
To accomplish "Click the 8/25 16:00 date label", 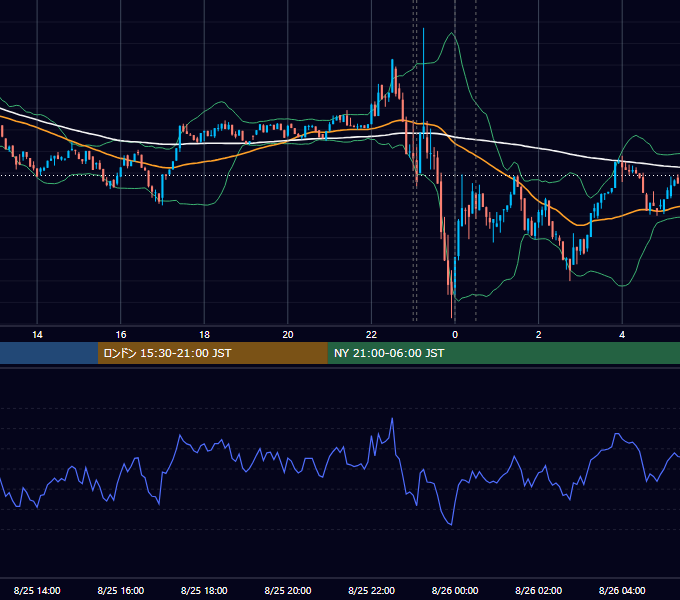I will [121, 590].
